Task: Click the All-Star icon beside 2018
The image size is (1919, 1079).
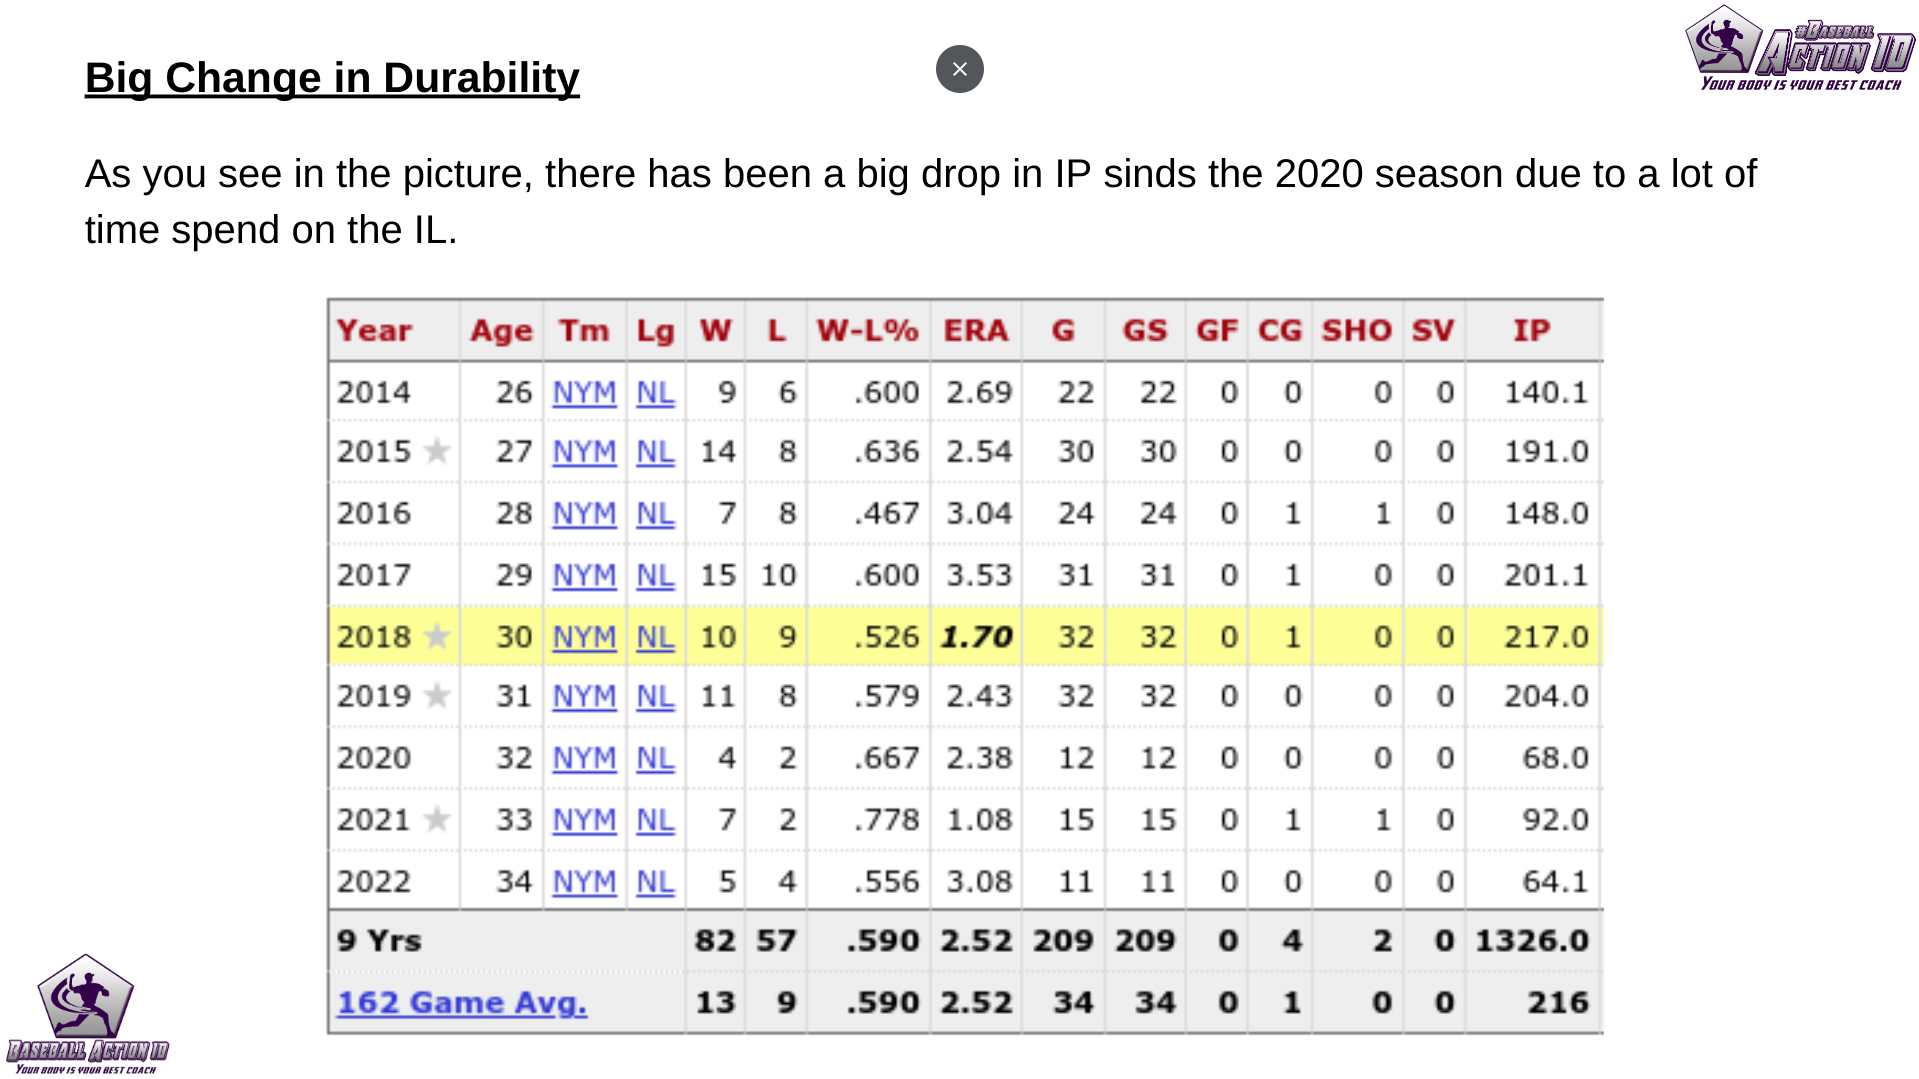Action: pyautogui.click(x=437, y=637)
